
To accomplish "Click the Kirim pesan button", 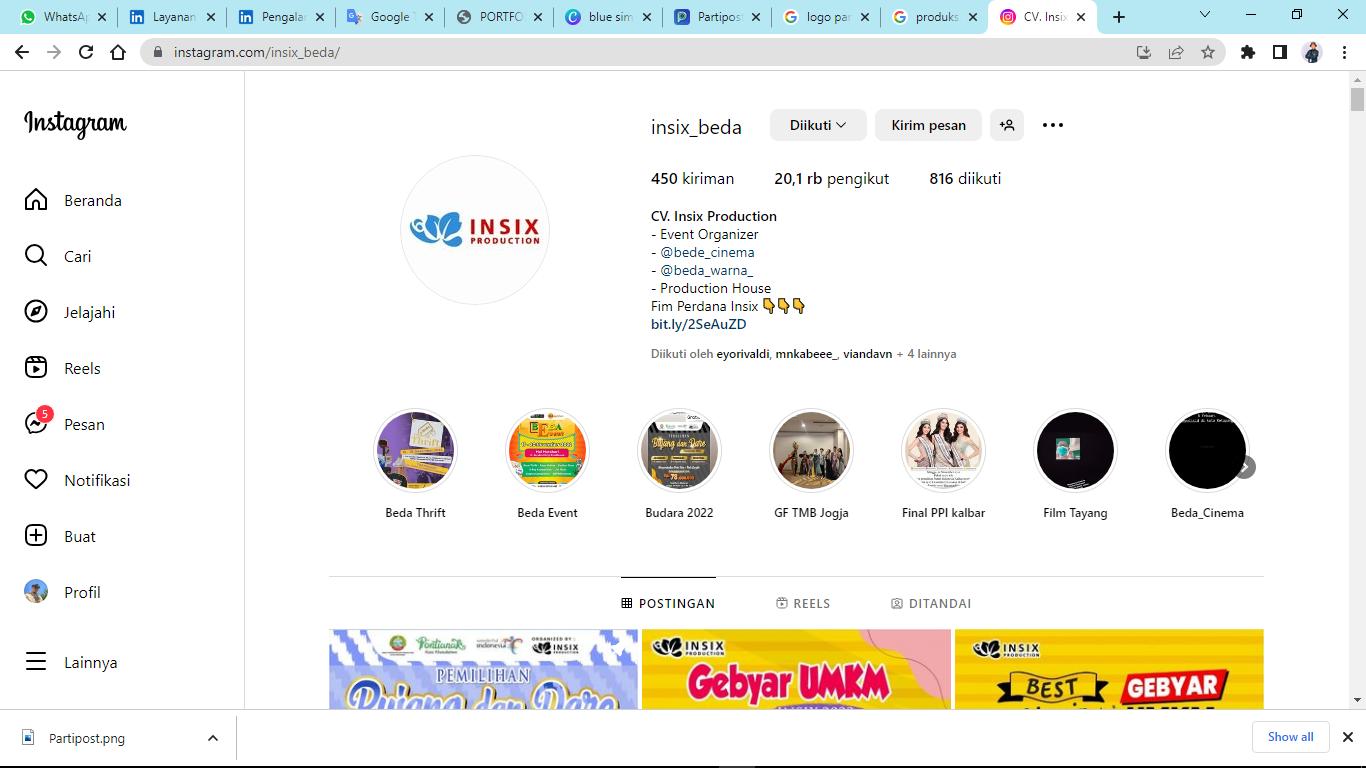I will pyautogui.click(x=929, y=125).
